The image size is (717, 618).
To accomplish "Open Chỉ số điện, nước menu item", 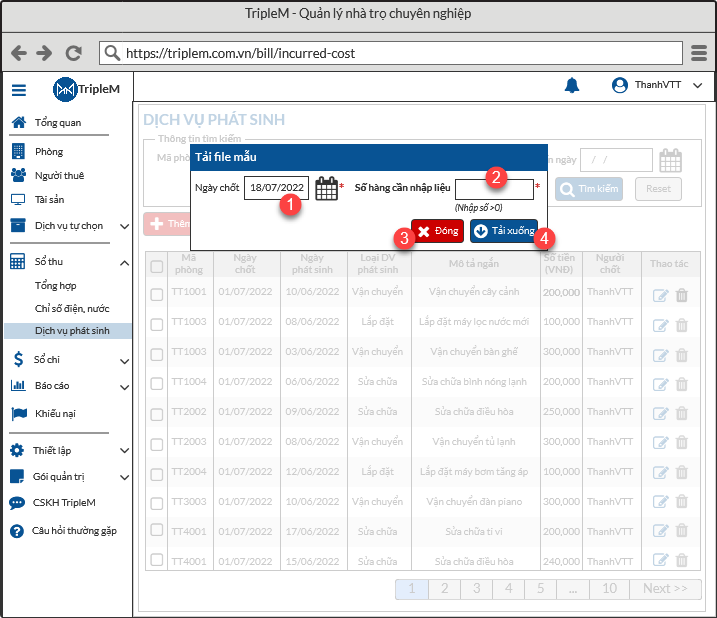I will tap(71, 308).
